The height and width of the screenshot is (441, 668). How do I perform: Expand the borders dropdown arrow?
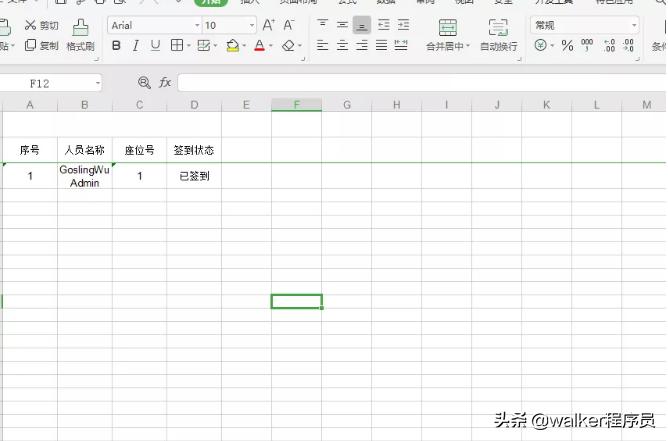188,46
